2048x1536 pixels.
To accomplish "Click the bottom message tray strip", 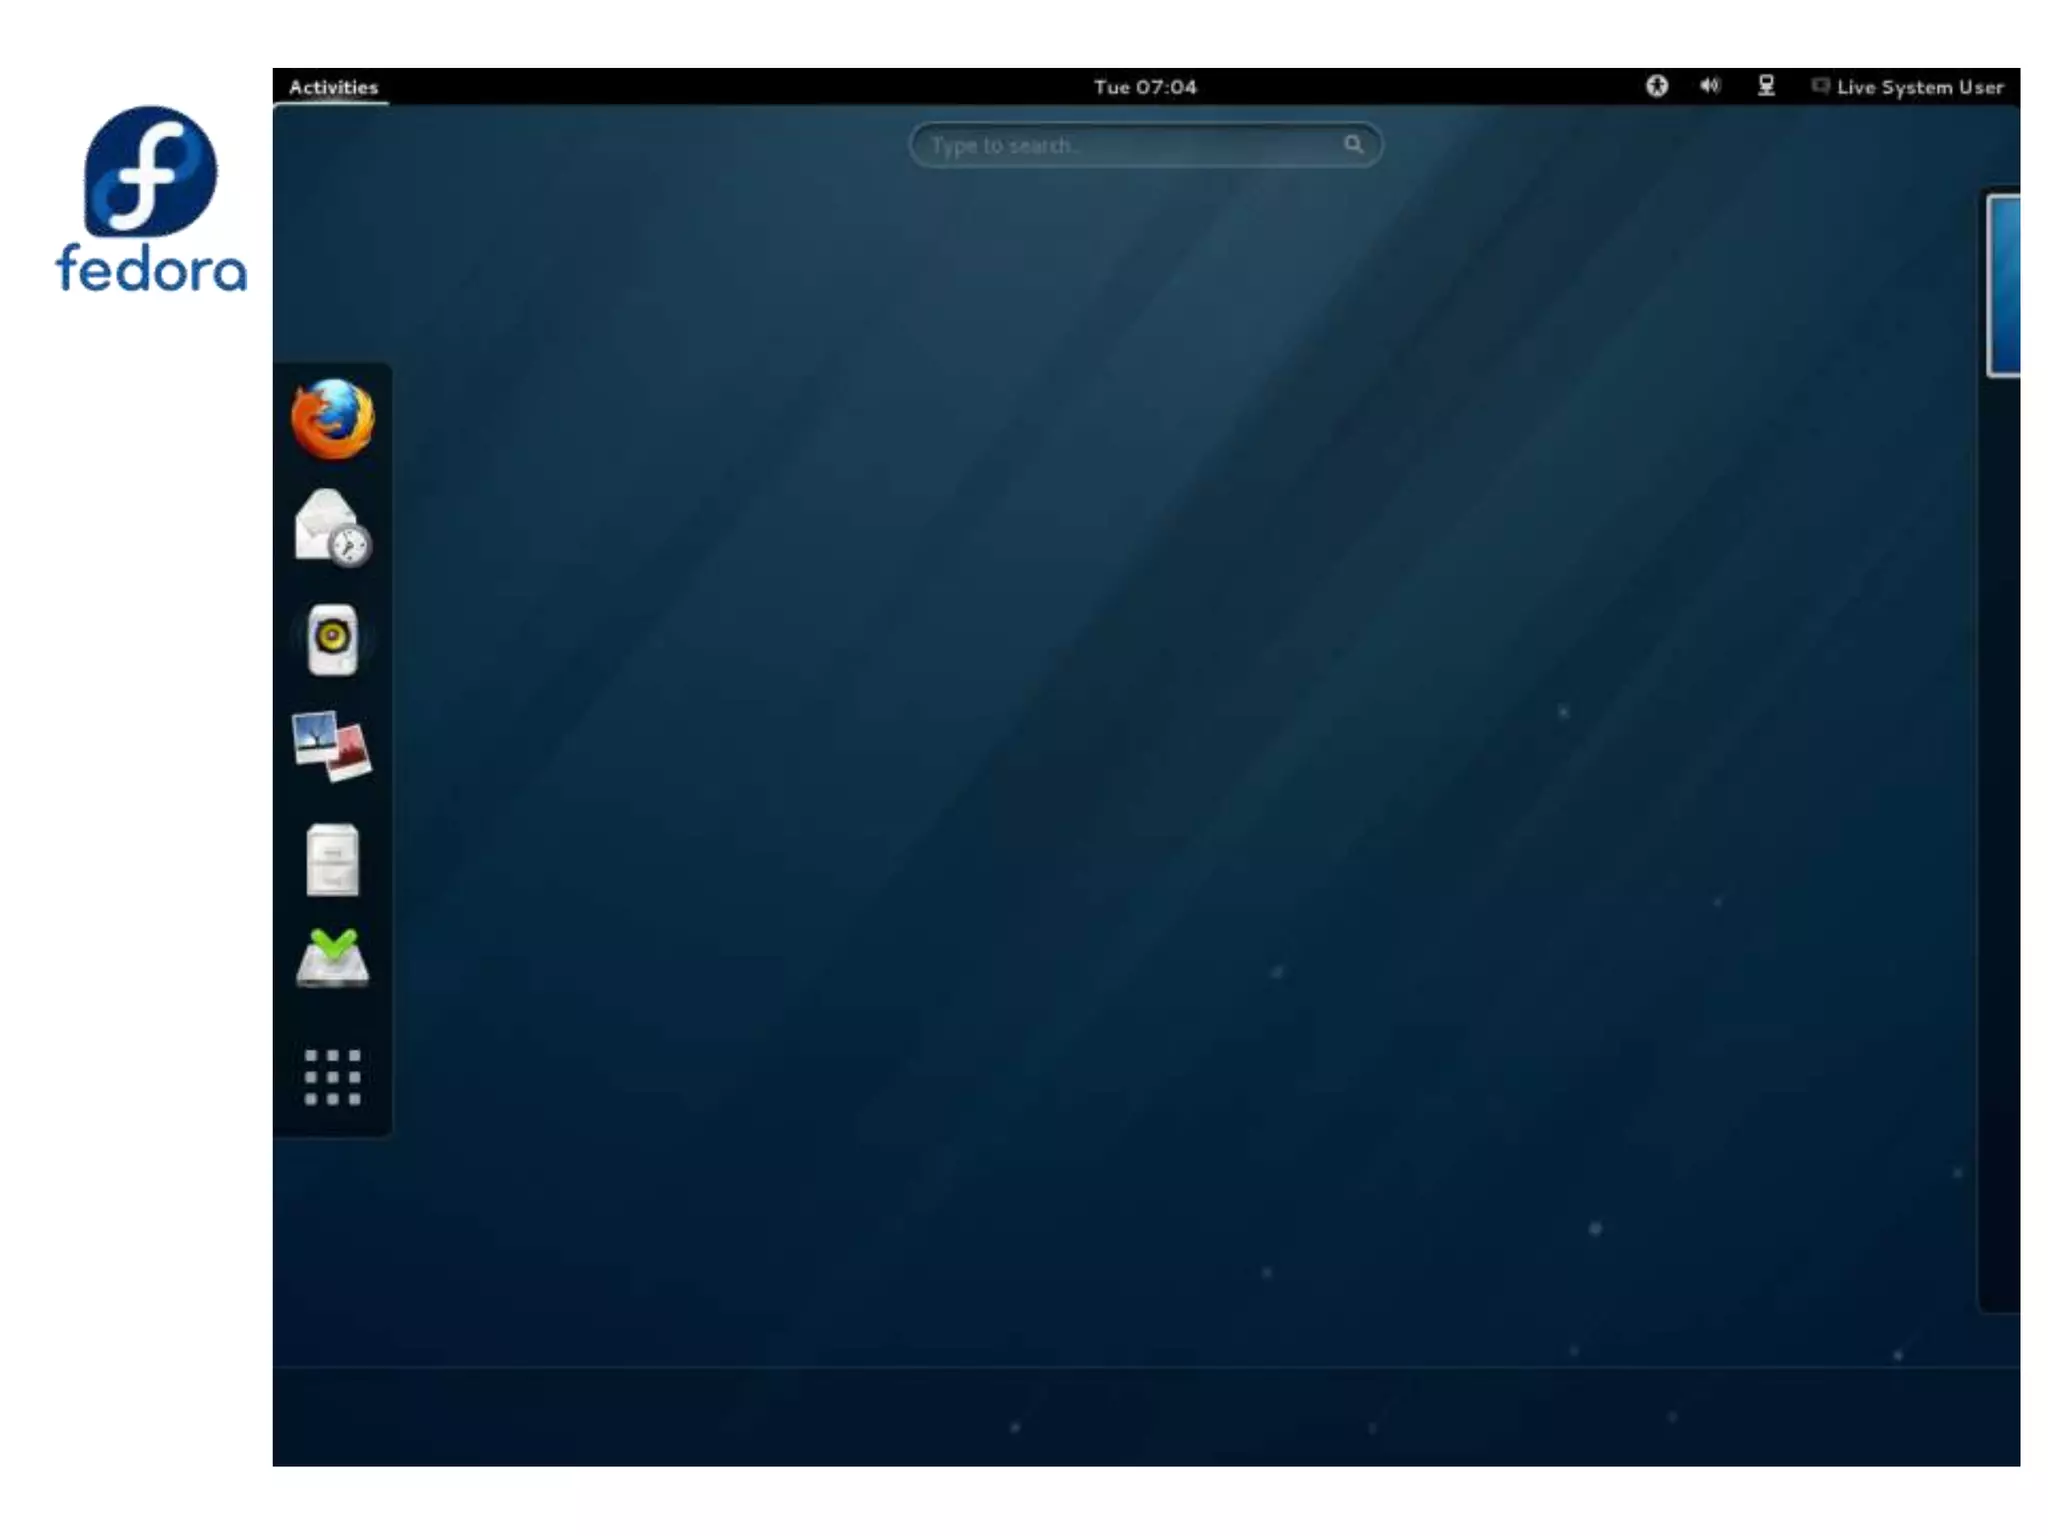I will 1145,1417.
